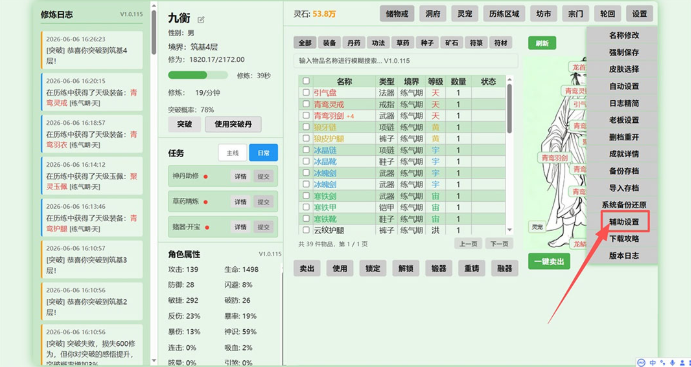Select the checkbox of the 狼牙链 row

click(x=306, y=127)
